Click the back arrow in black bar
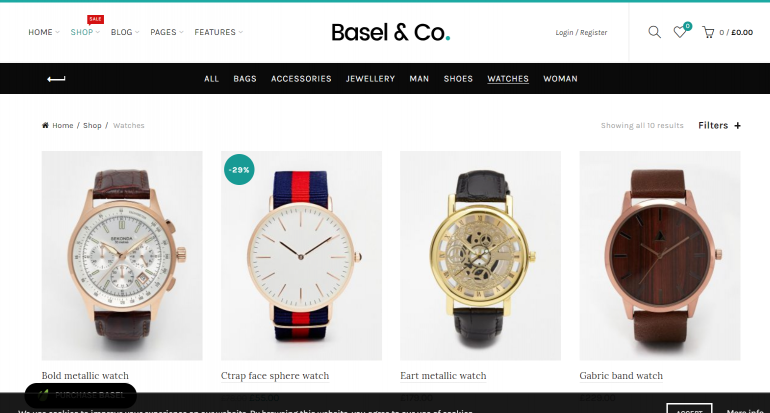Image resolution: width=770 pixels, height=413 pixels. tap(56, 79)
